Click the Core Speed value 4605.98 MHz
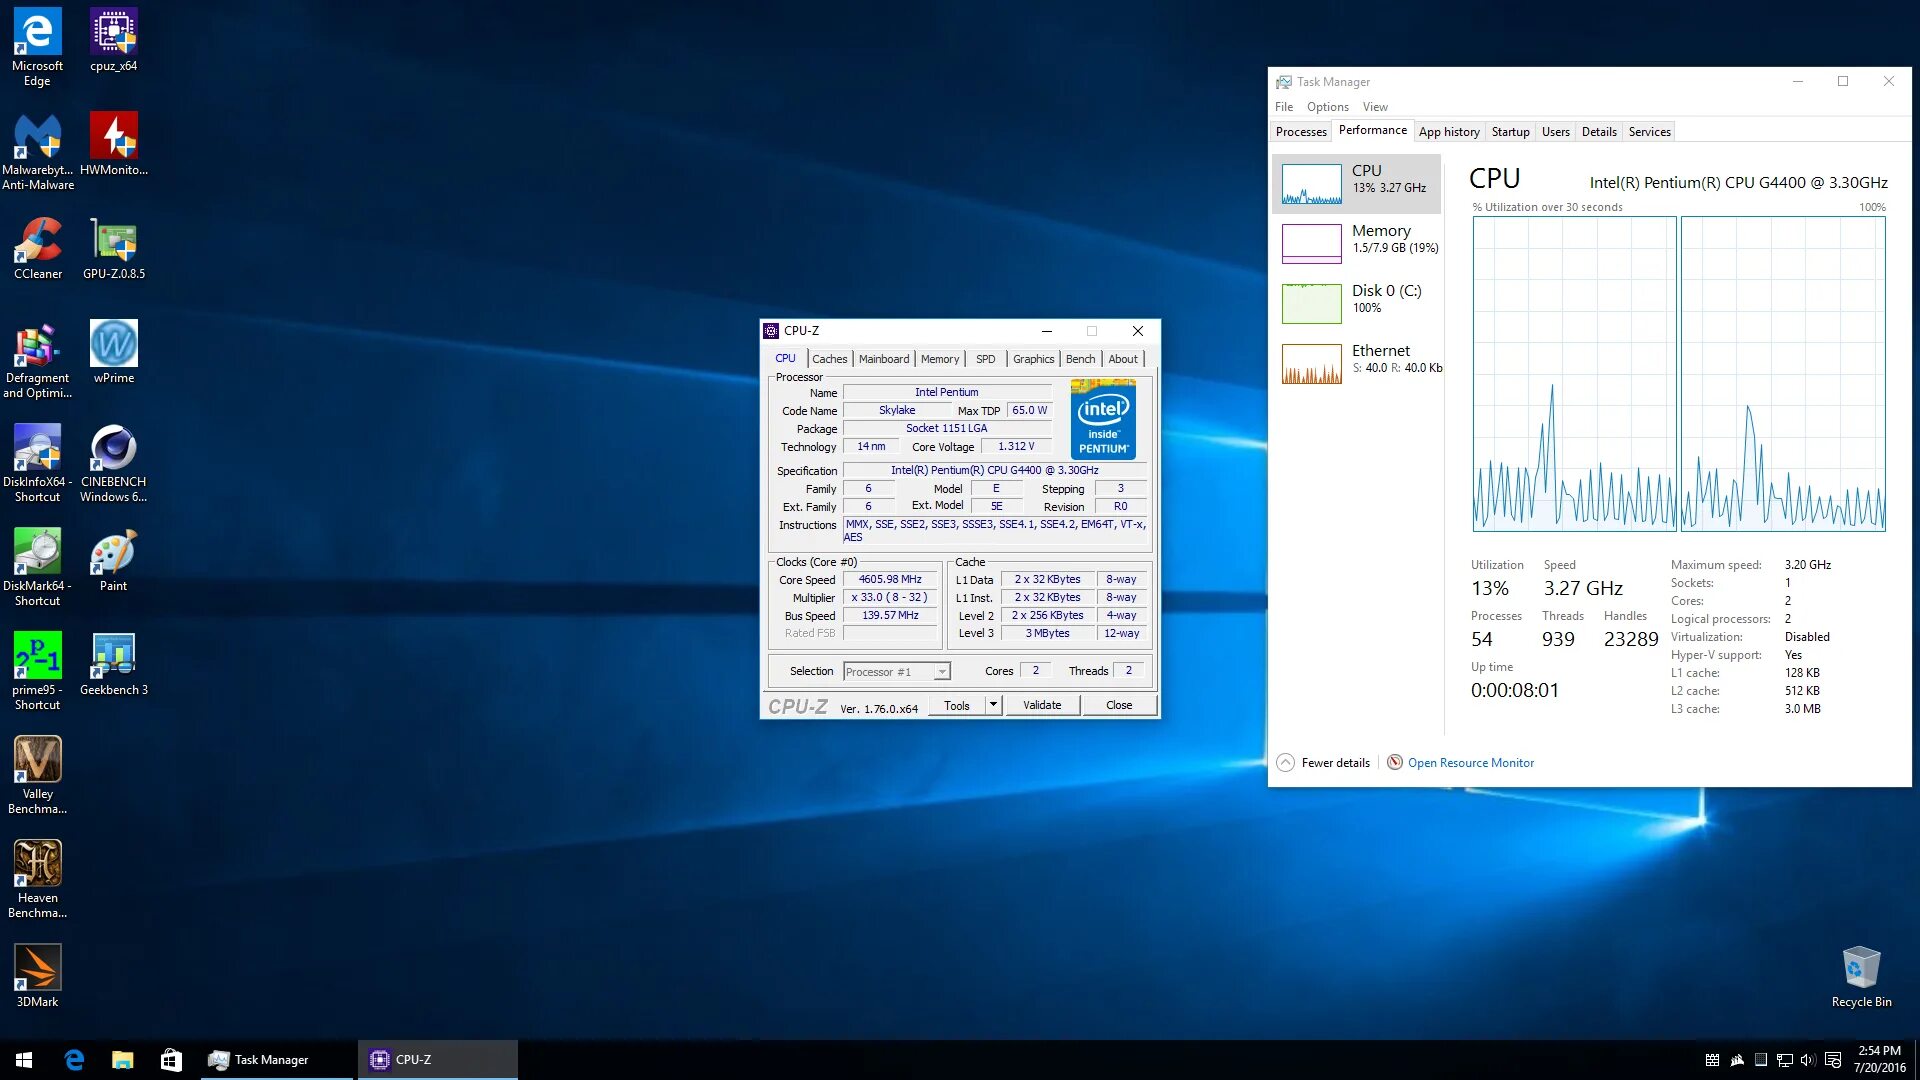This screenshot has width=1920, height=1080. [x=890, y=580]
